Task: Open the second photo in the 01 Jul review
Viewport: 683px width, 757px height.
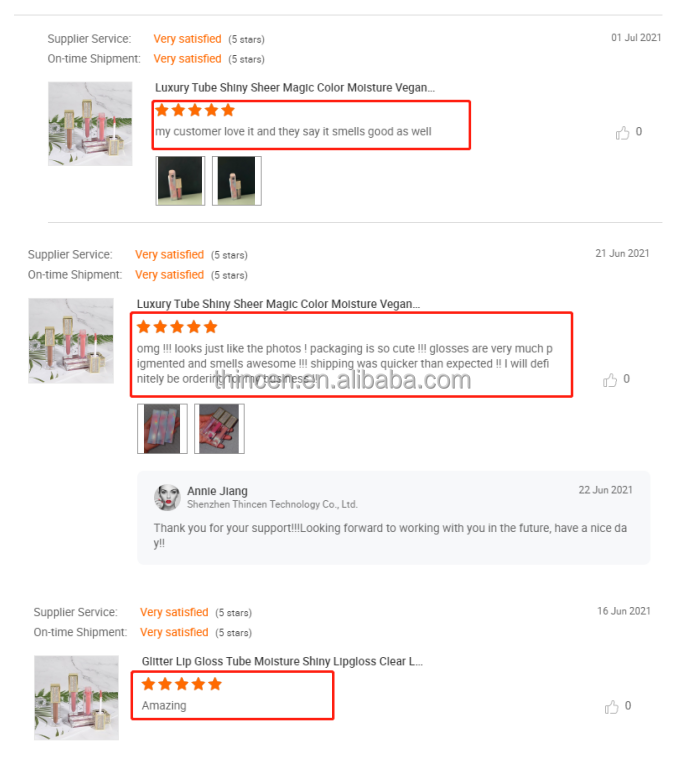Action: [237, 181]
